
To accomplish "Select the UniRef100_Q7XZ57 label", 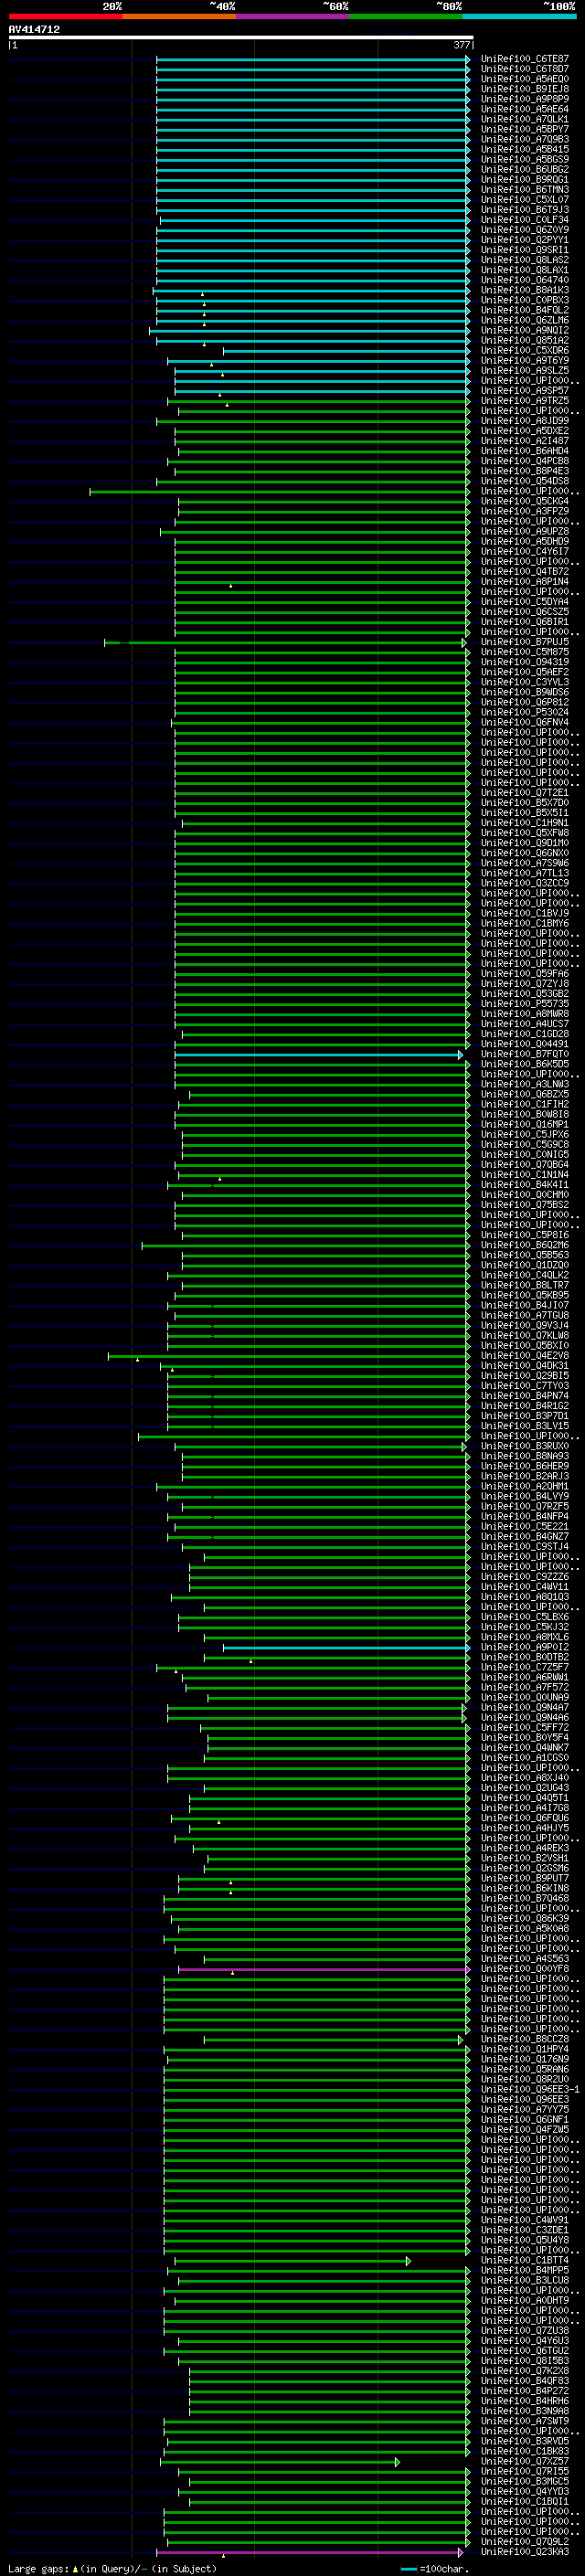I will pyautogui.click(x=525, y=2461).
